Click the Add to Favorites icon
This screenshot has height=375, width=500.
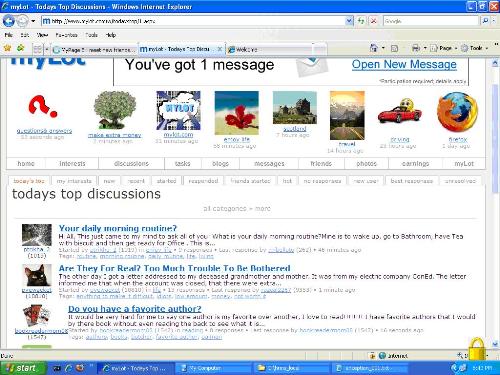21,48
